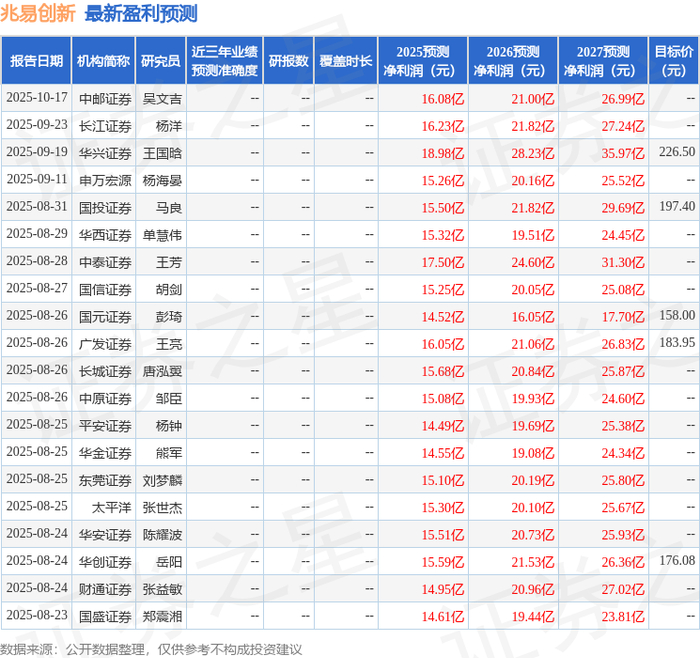
Task: Click 17.70亿 profit value
Action: pos(623,317)
